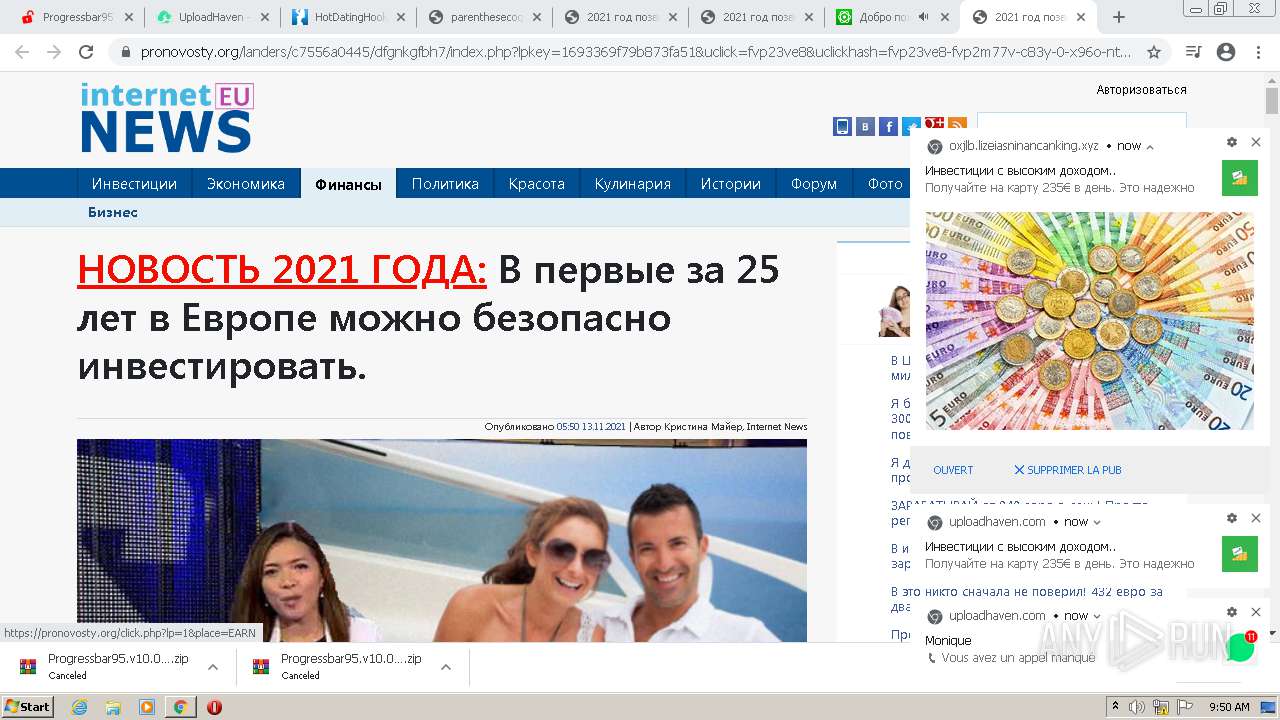The height and width of the screenshot is (720, 1280).
Task: Open the Форум menu item
Action: point(814,184)
